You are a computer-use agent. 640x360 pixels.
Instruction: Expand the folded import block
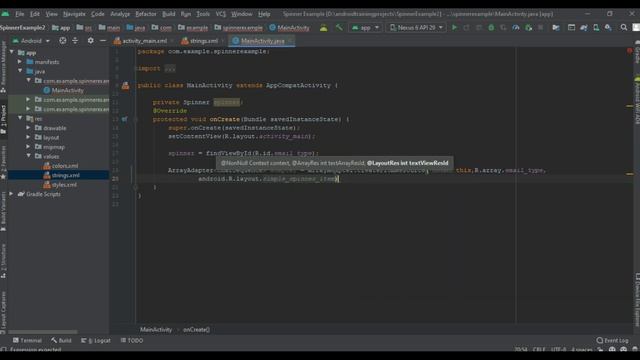[170, 69]
